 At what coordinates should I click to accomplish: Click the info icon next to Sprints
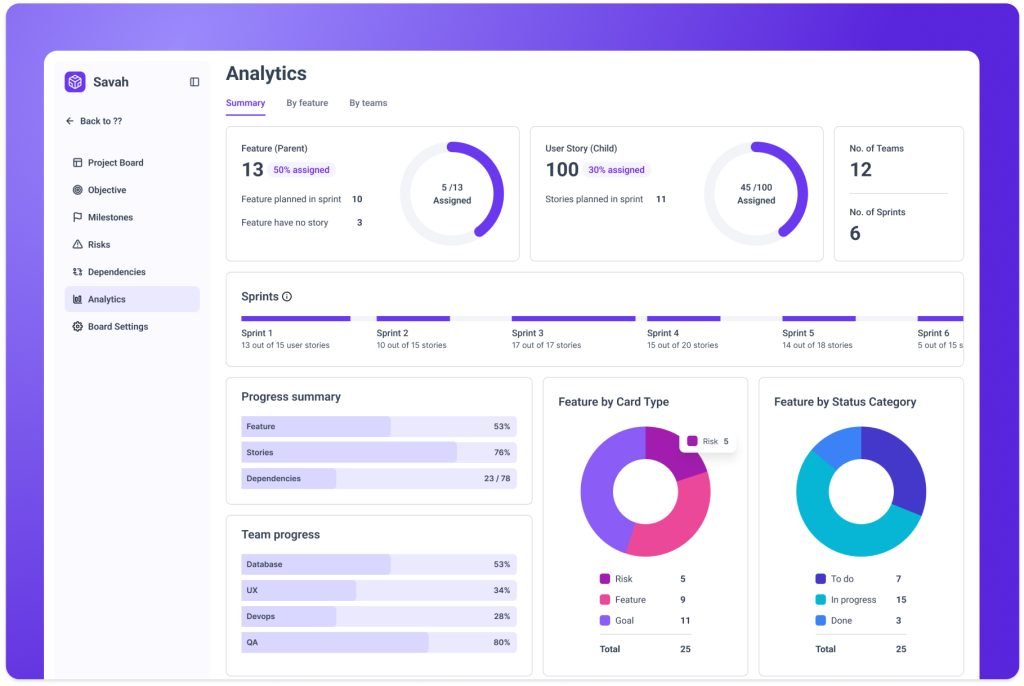coord(287,297)
